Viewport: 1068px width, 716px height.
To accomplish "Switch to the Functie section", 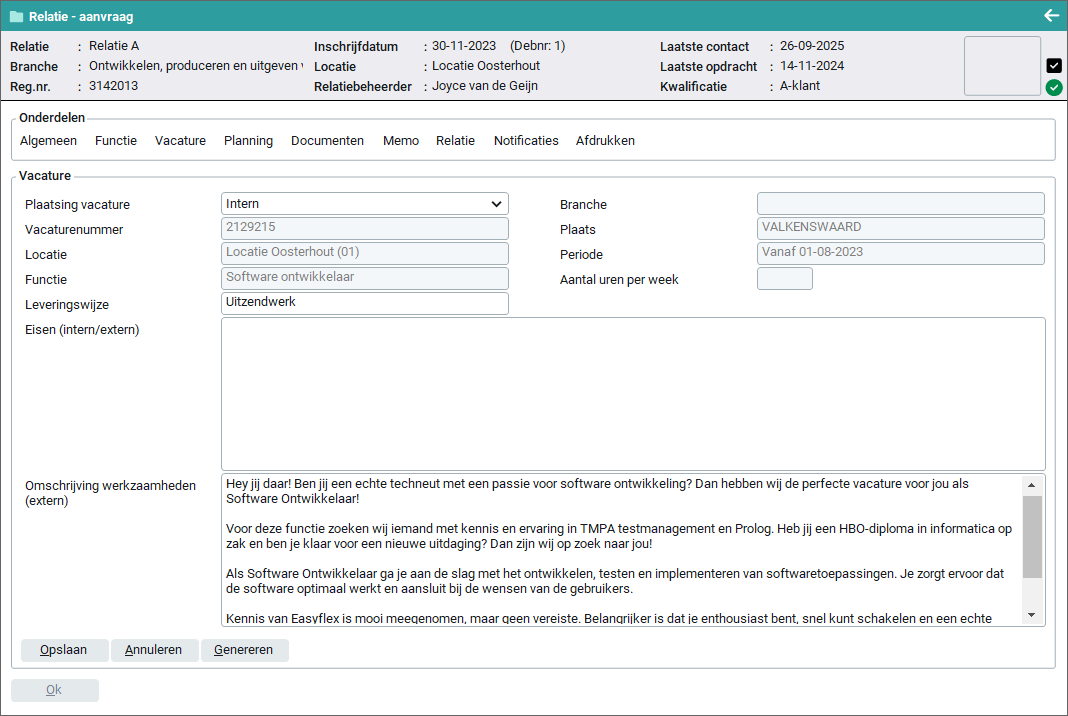I will tap(116, 141).
